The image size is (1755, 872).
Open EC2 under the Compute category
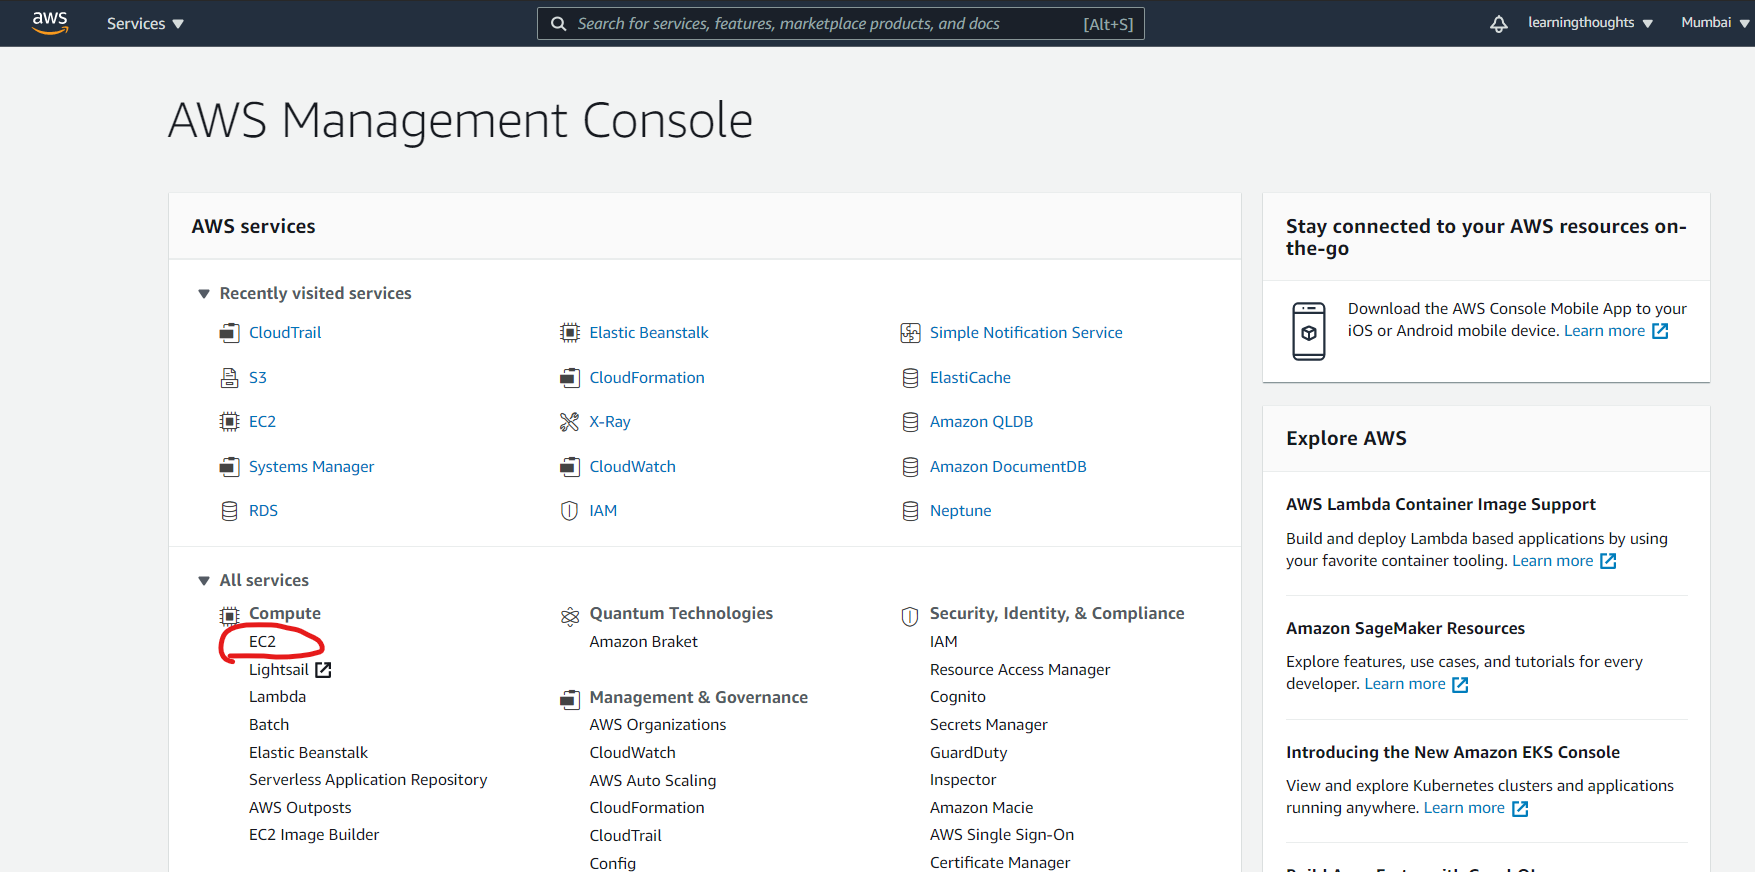[x=262, y=642]
